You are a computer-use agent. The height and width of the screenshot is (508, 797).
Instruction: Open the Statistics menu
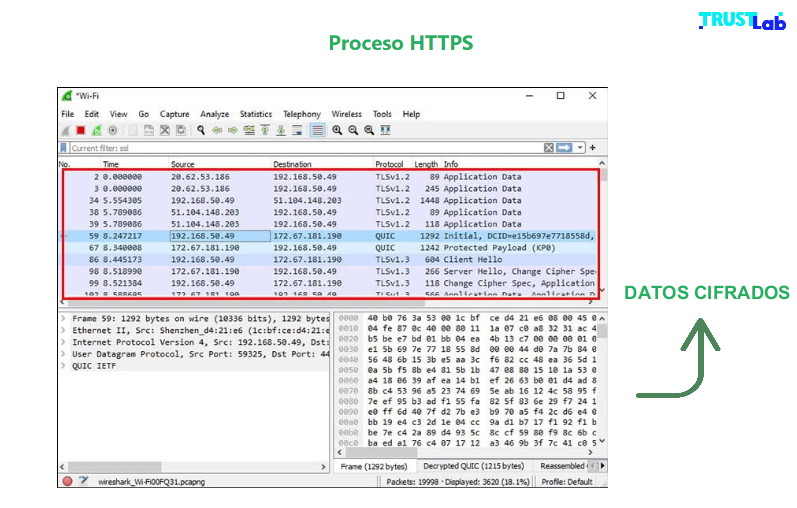255,114
